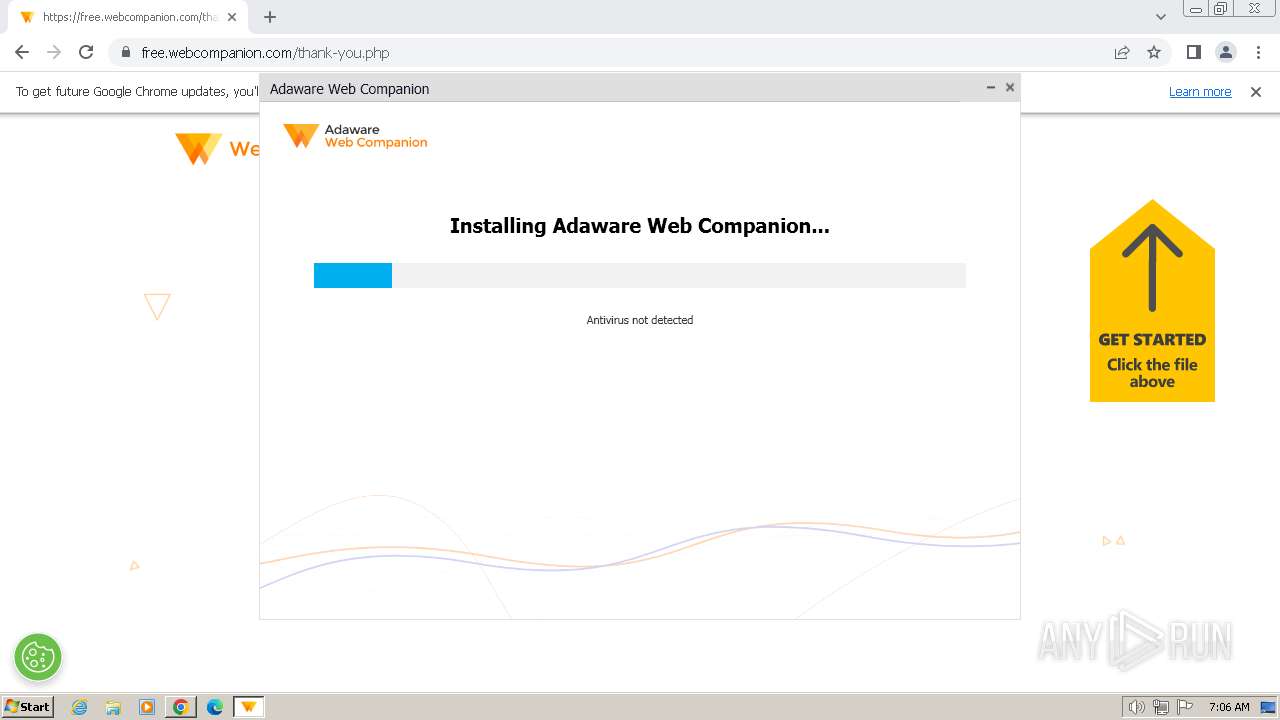
Task: Open the cookie settings button
Action: [38, 657]
